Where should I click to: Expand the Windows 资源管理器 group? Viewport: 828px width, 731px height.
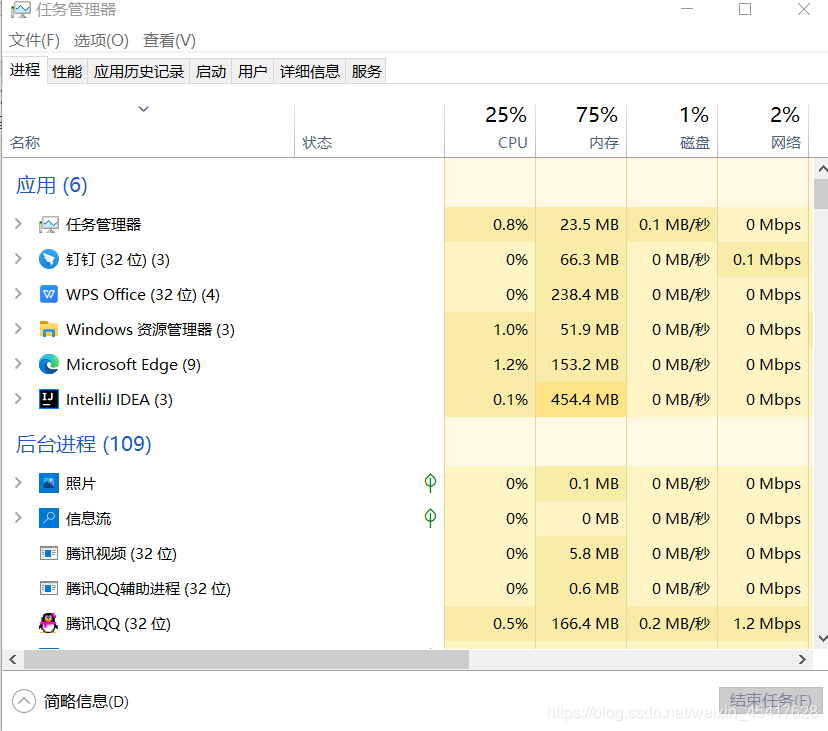tap(18, 329)
